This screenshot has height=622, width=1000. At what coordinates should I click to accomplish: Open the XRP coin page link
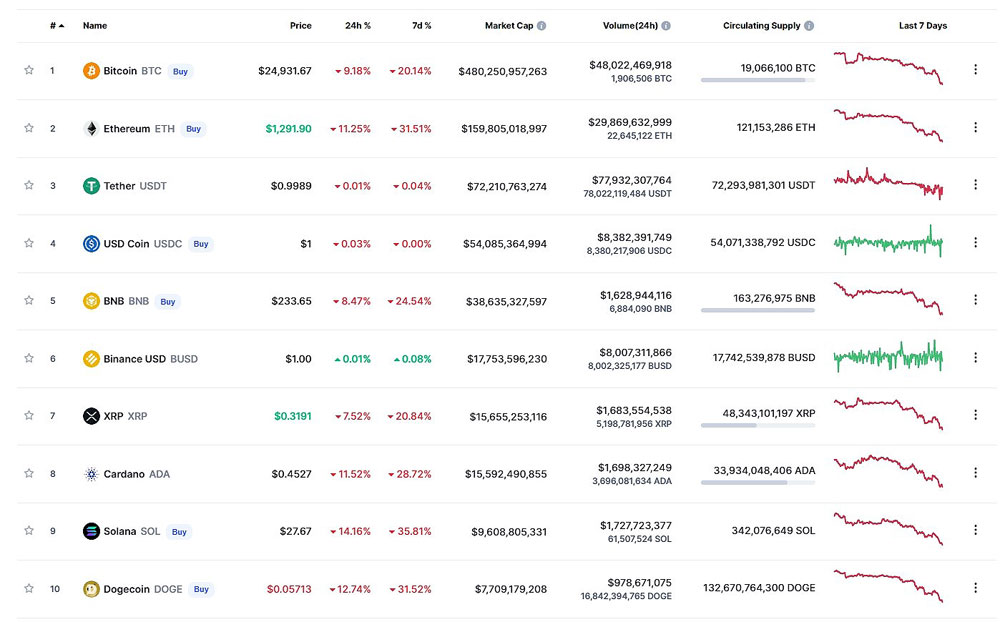click(126, 416)
